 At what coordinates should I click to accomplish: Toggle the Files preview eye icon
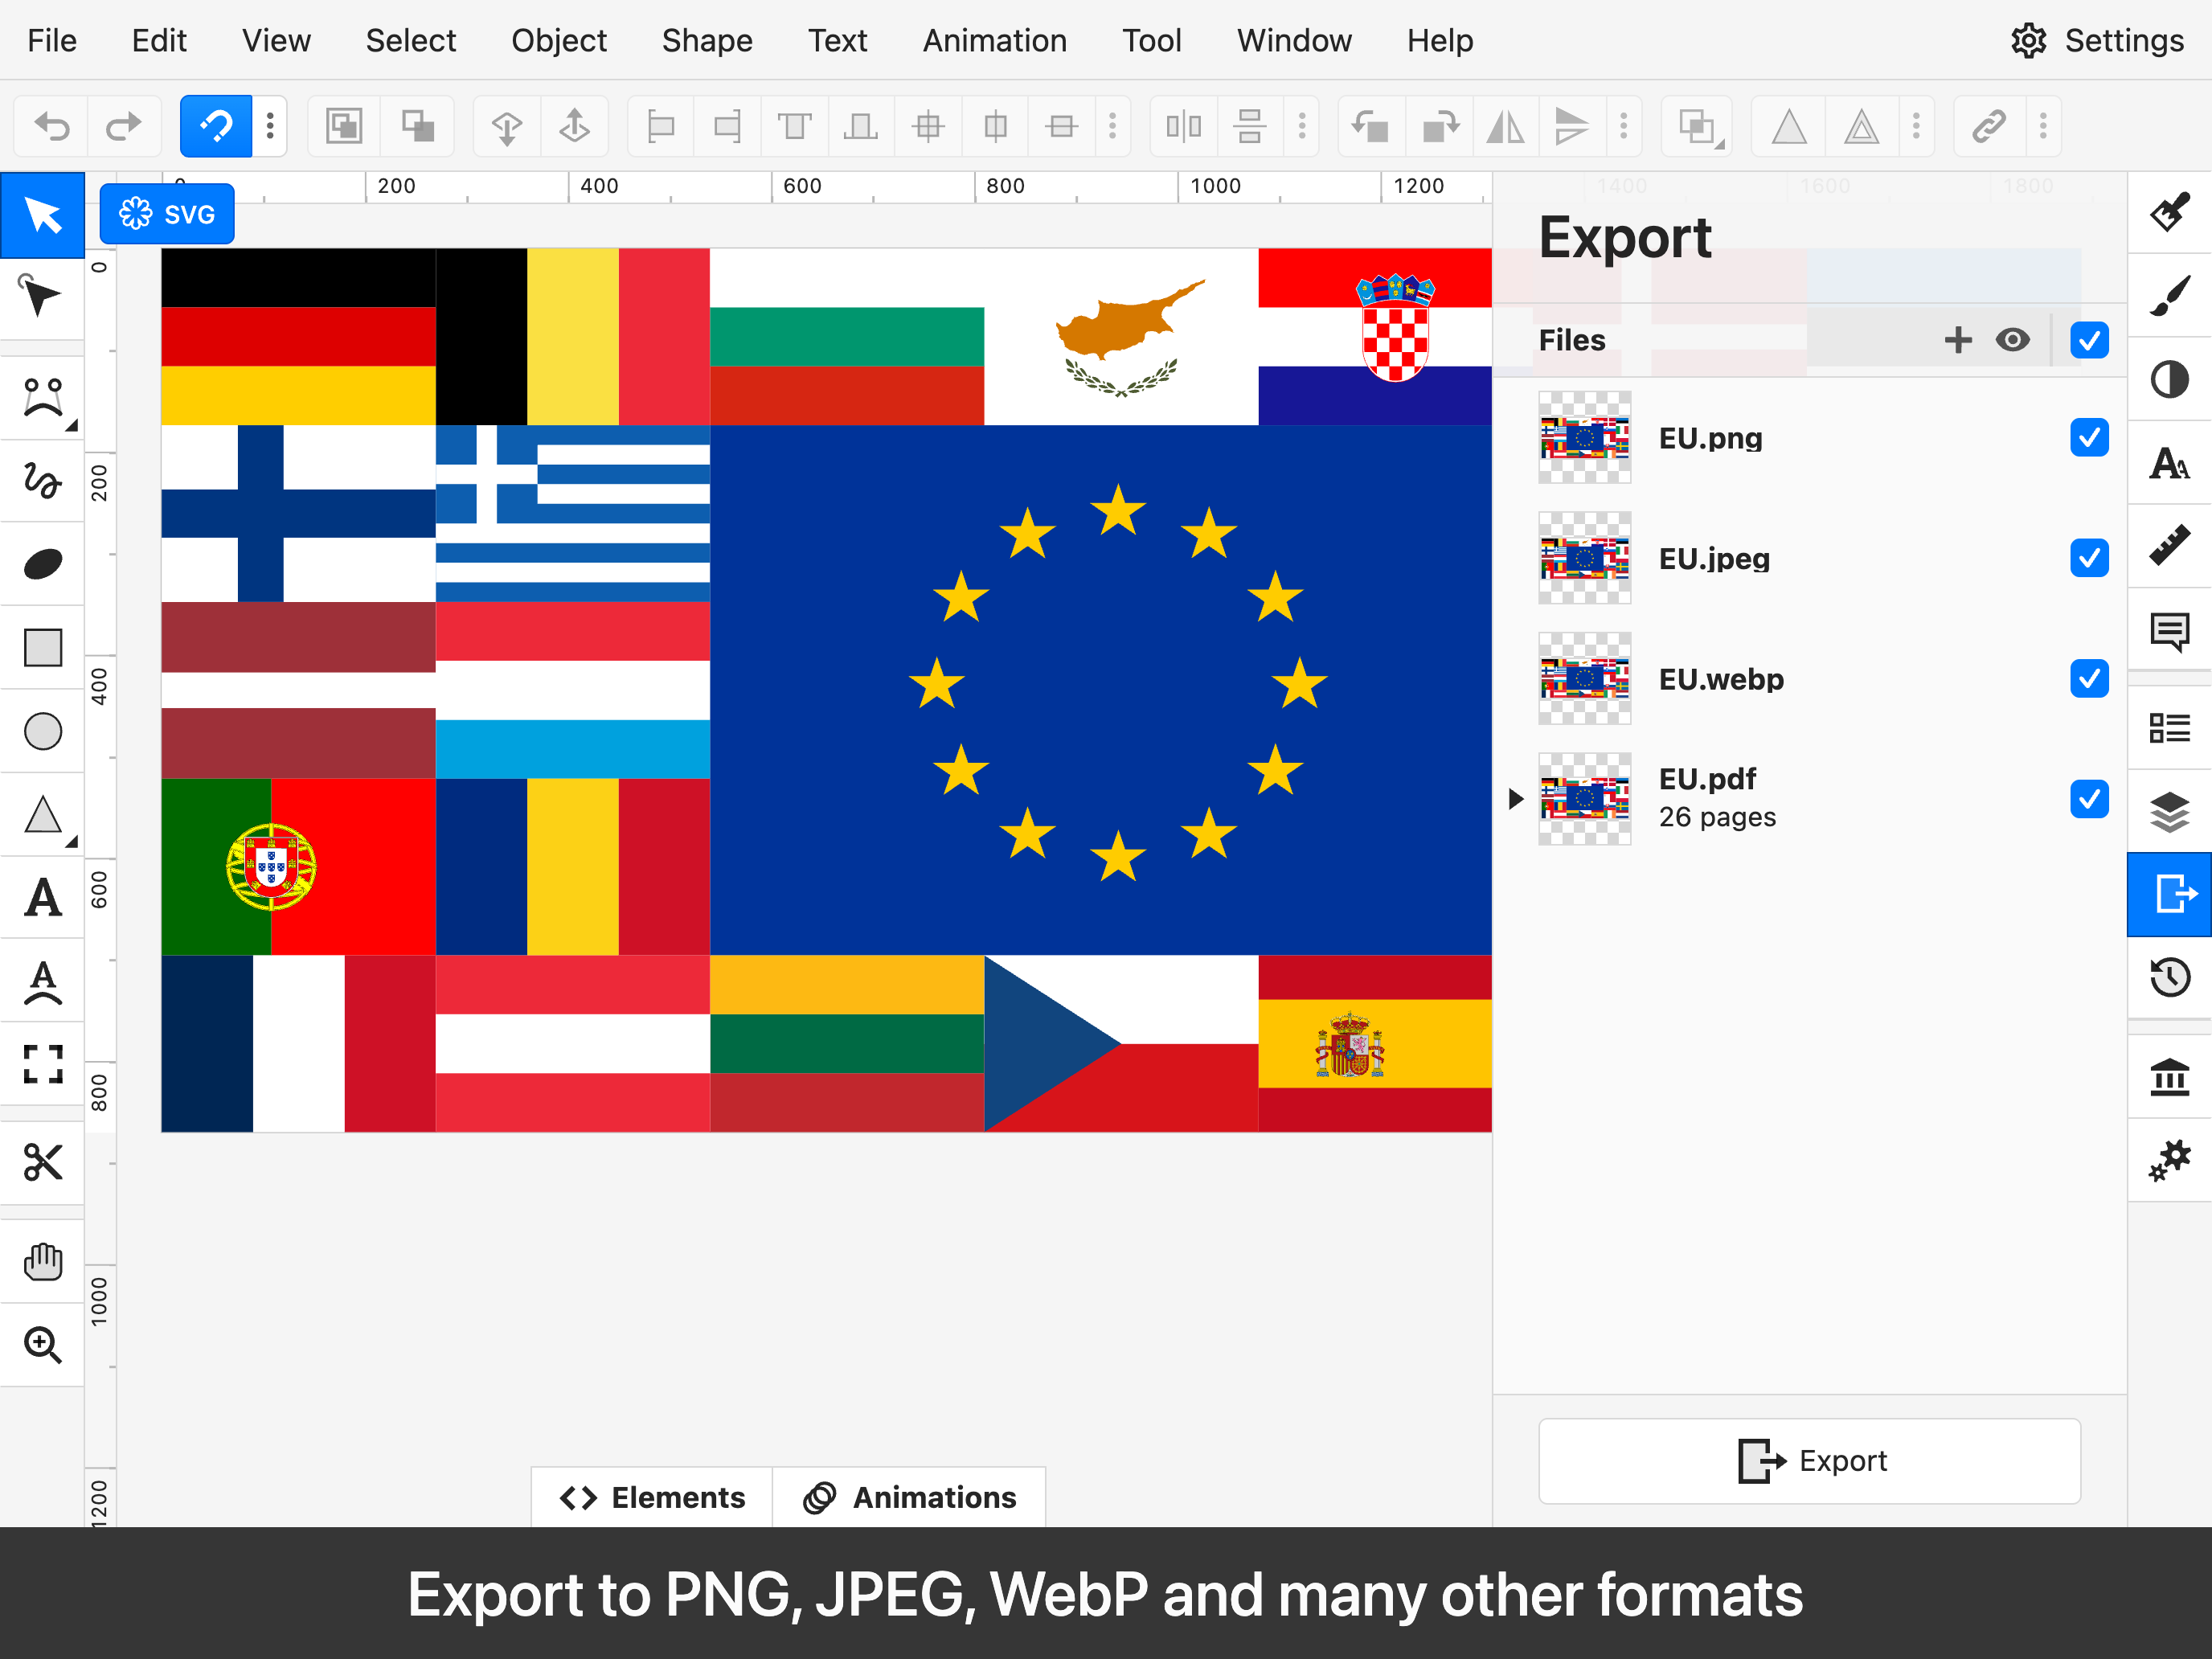(x=2013, y=340)
